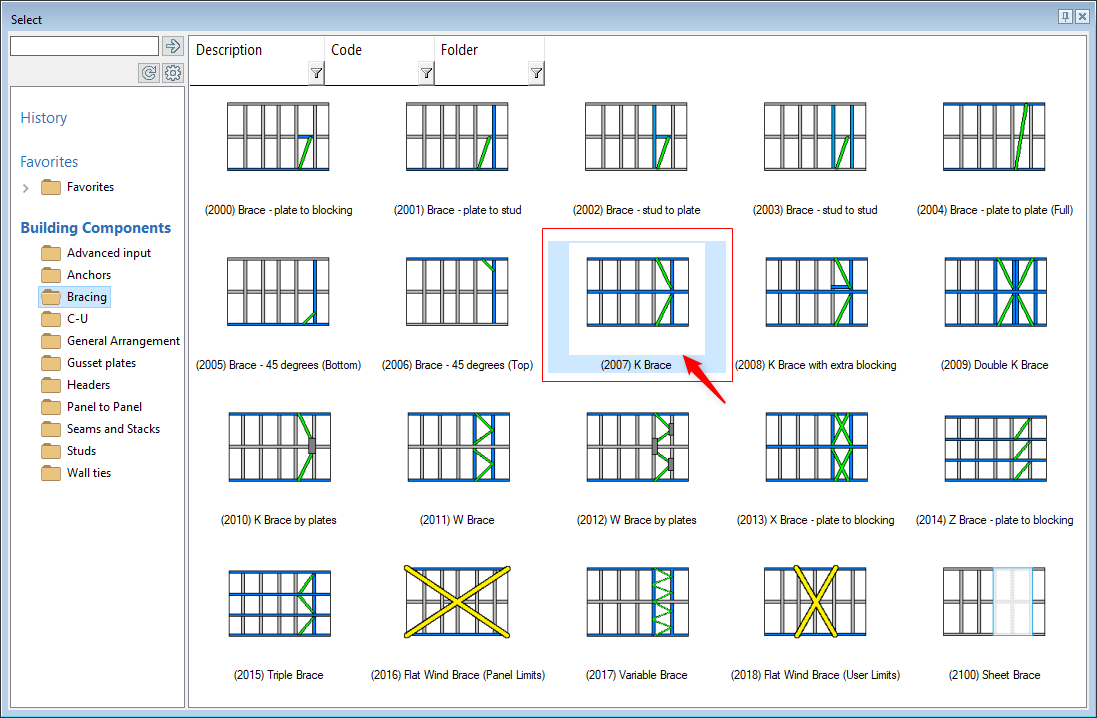Open the Folder column filter dropdown
The width and height of the screenshot is (1097, 718).
536,73
